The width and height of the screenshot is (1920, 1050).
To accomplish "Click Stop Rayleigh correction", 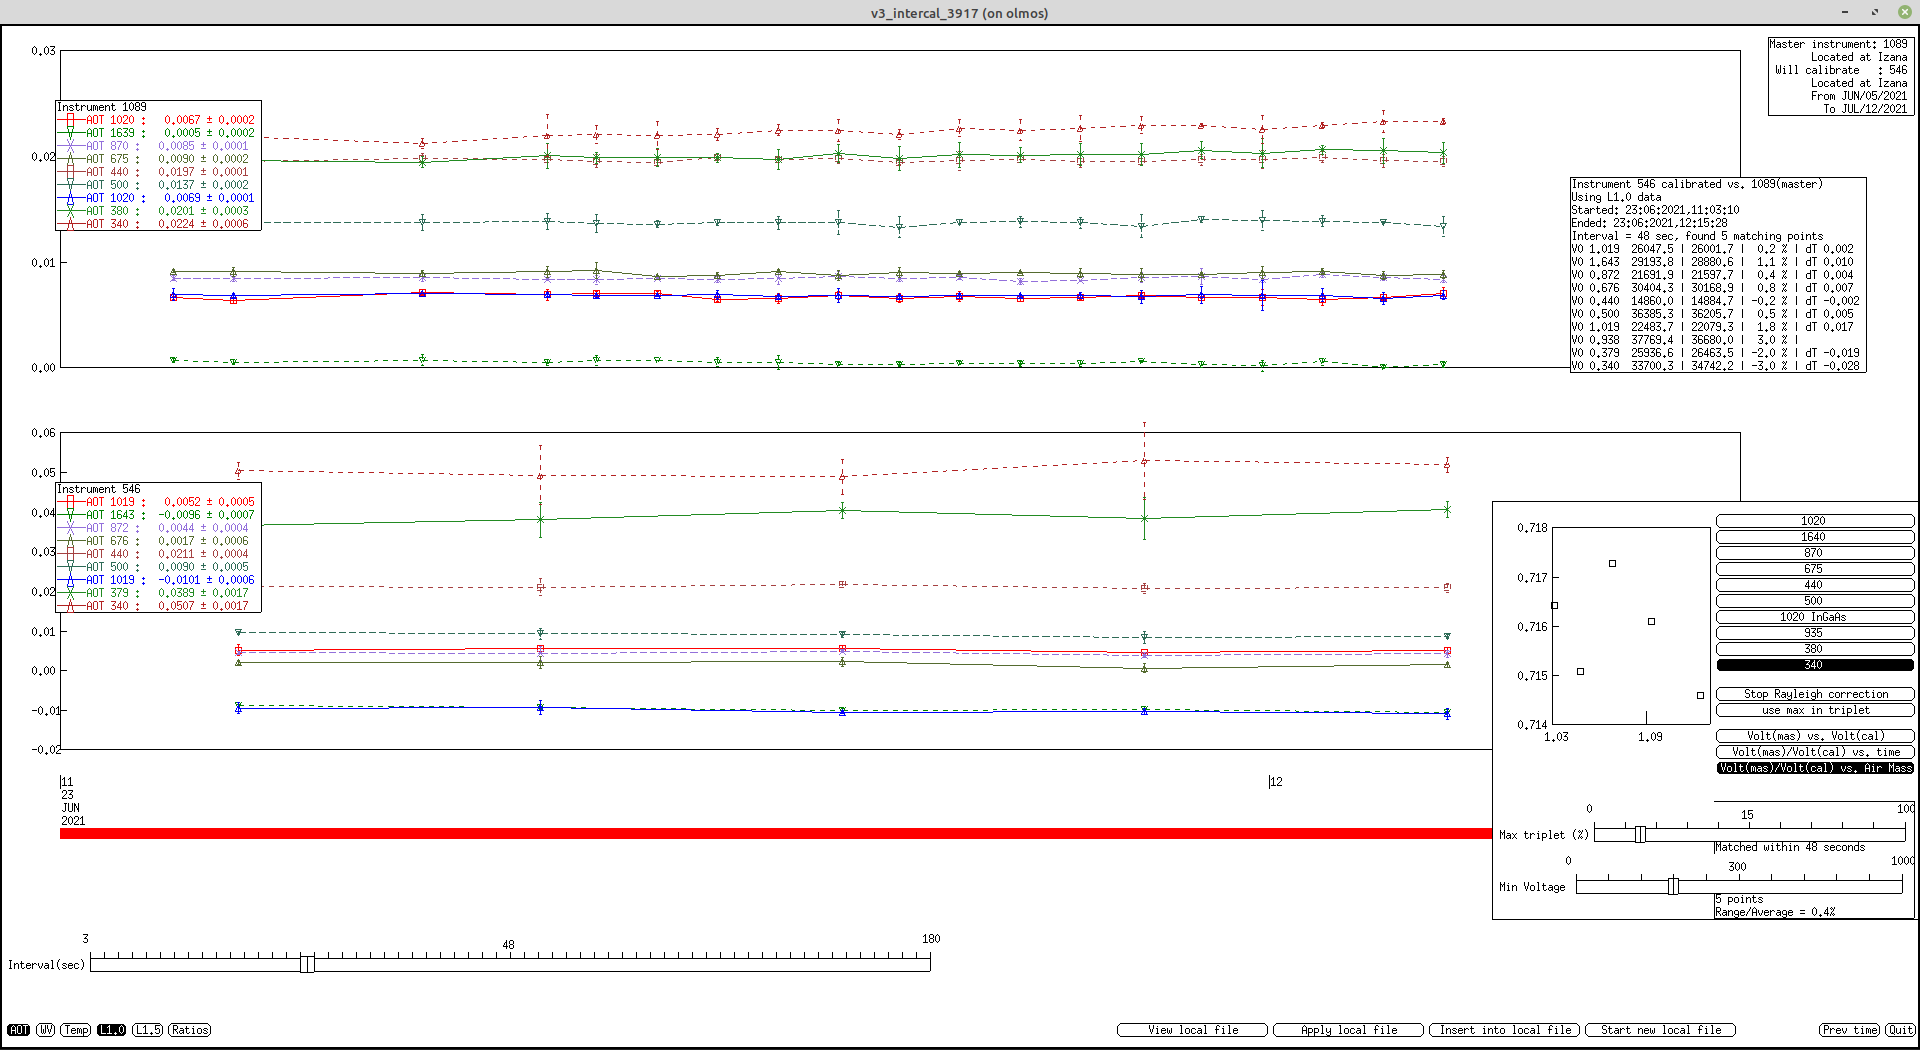I will pos(1814,694).
